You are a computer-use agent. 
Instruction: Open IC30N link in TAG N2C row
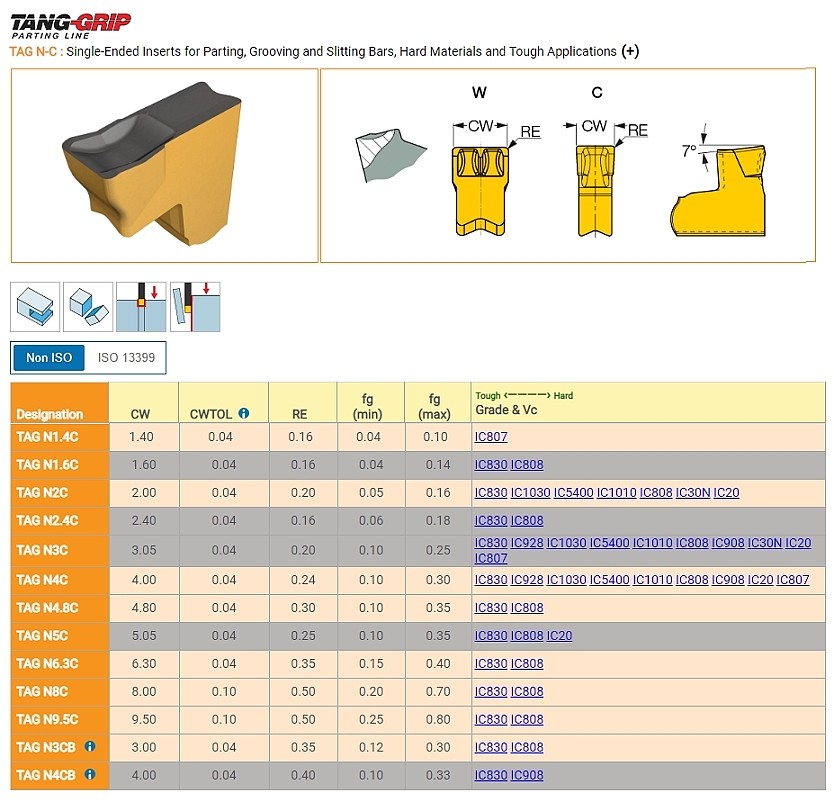tap(693, 493)
